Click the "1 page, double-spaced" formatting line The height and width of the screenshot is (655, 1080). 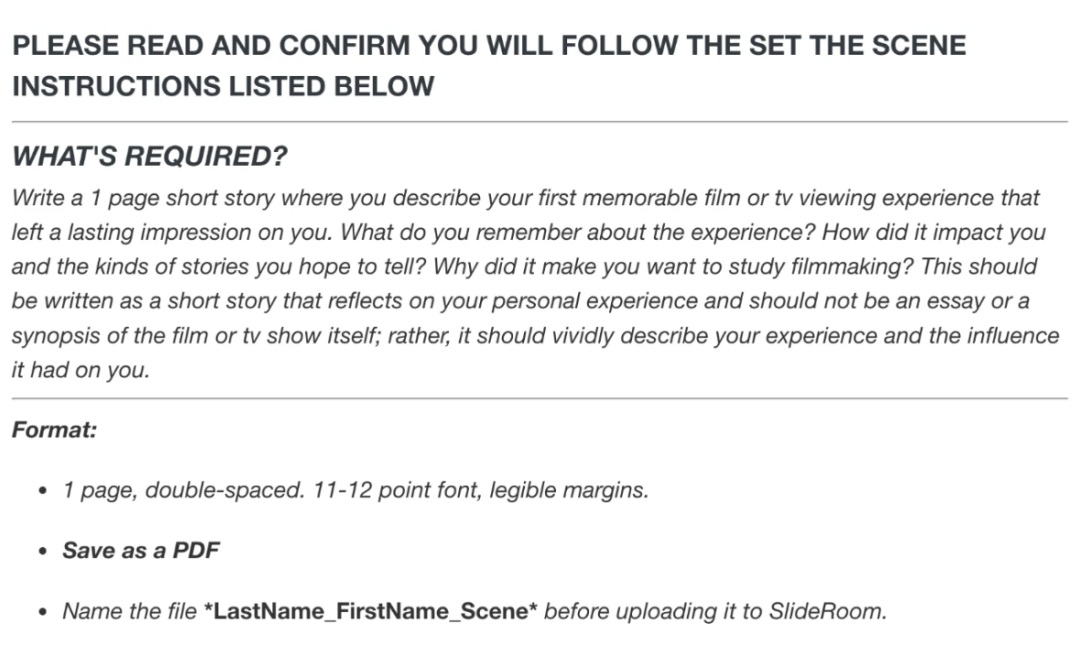(x=355, y=490)
